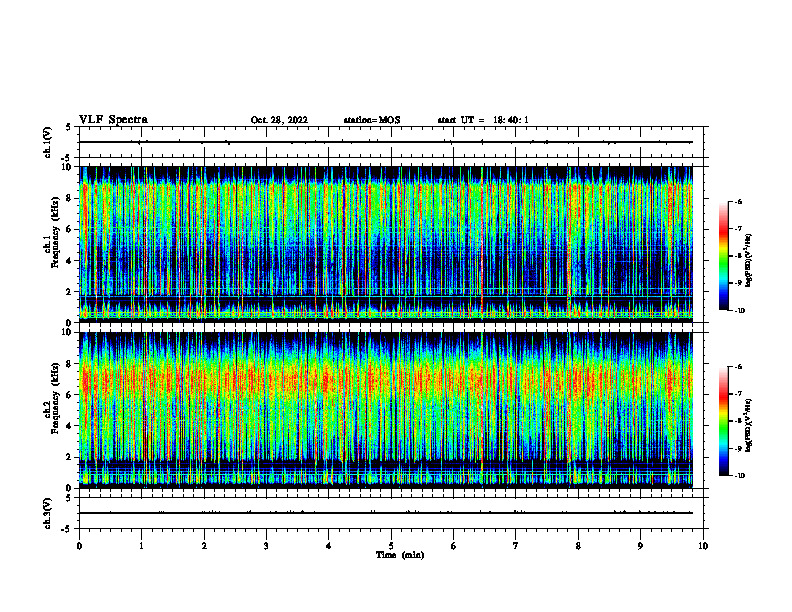Click the "-6" label on ch.1 colorbar
This screenshot has width=792, height=612.
[738, 202]
